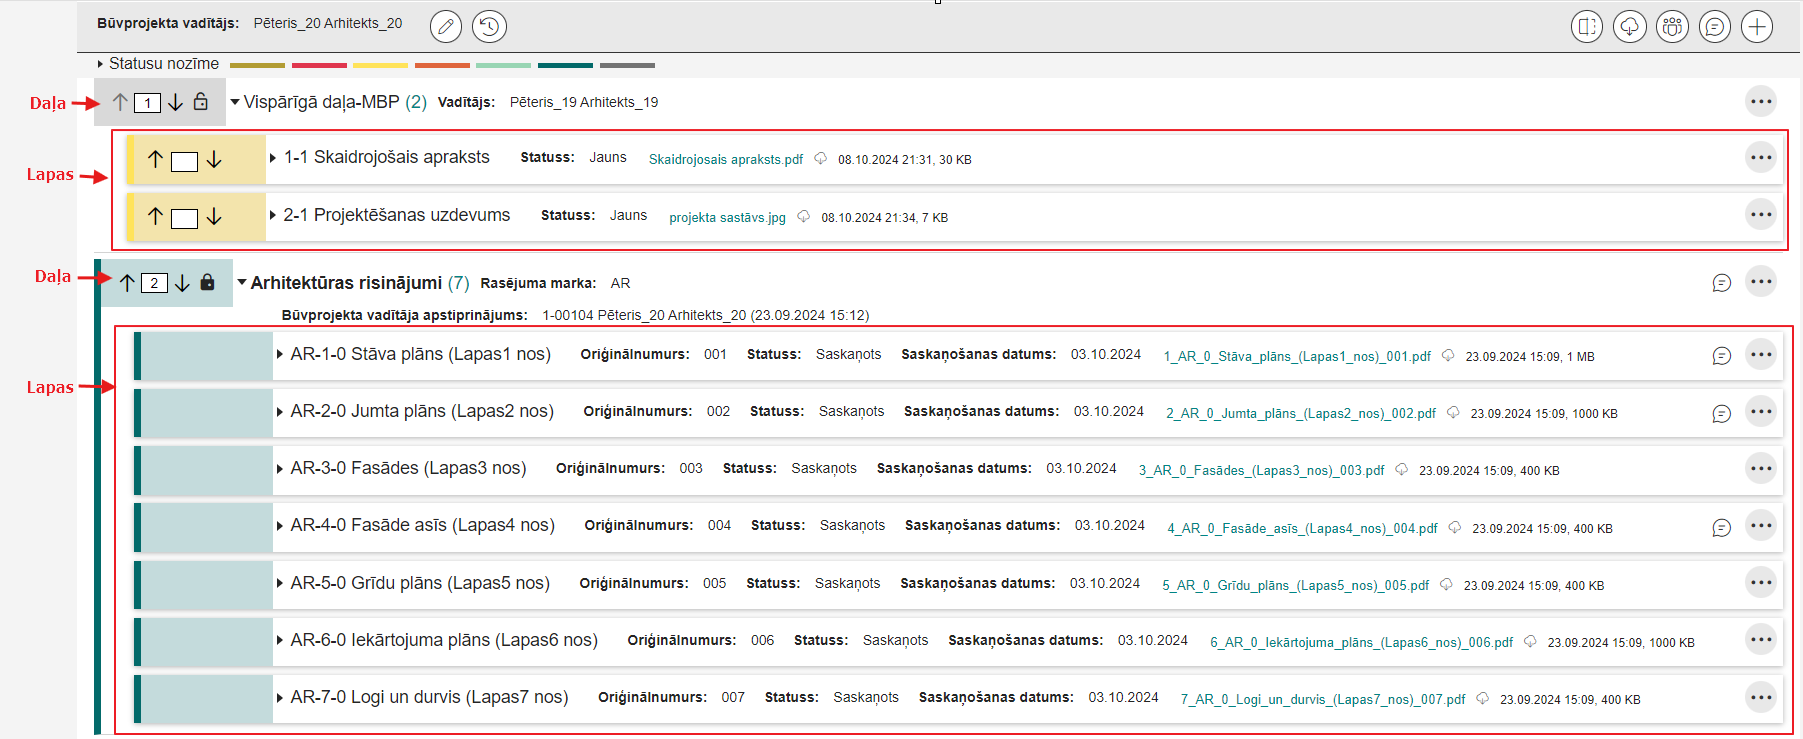The image size is (1803, 739).
Task: Move Vispārīgā daļa-MBP section up
Action: (x=120, y=102)
